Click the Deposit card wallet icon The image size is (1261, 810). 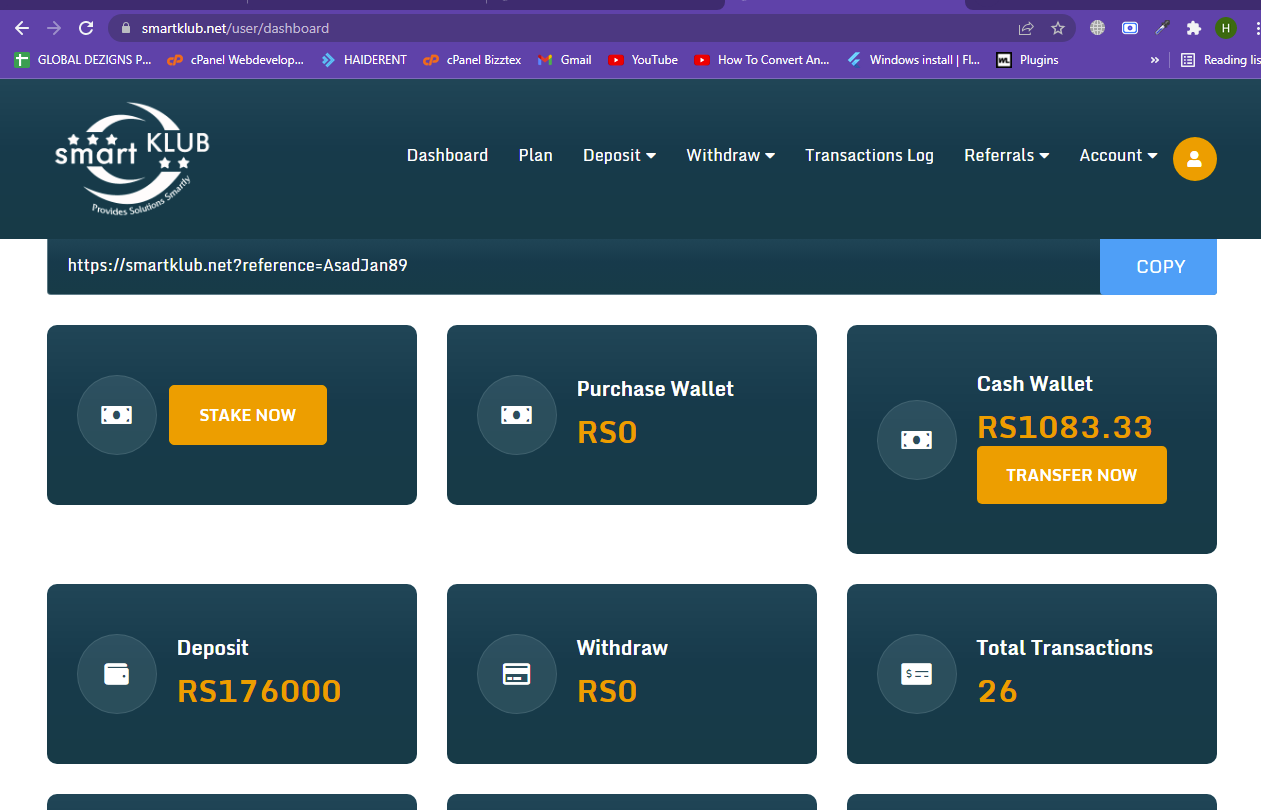tap(117, 674)
